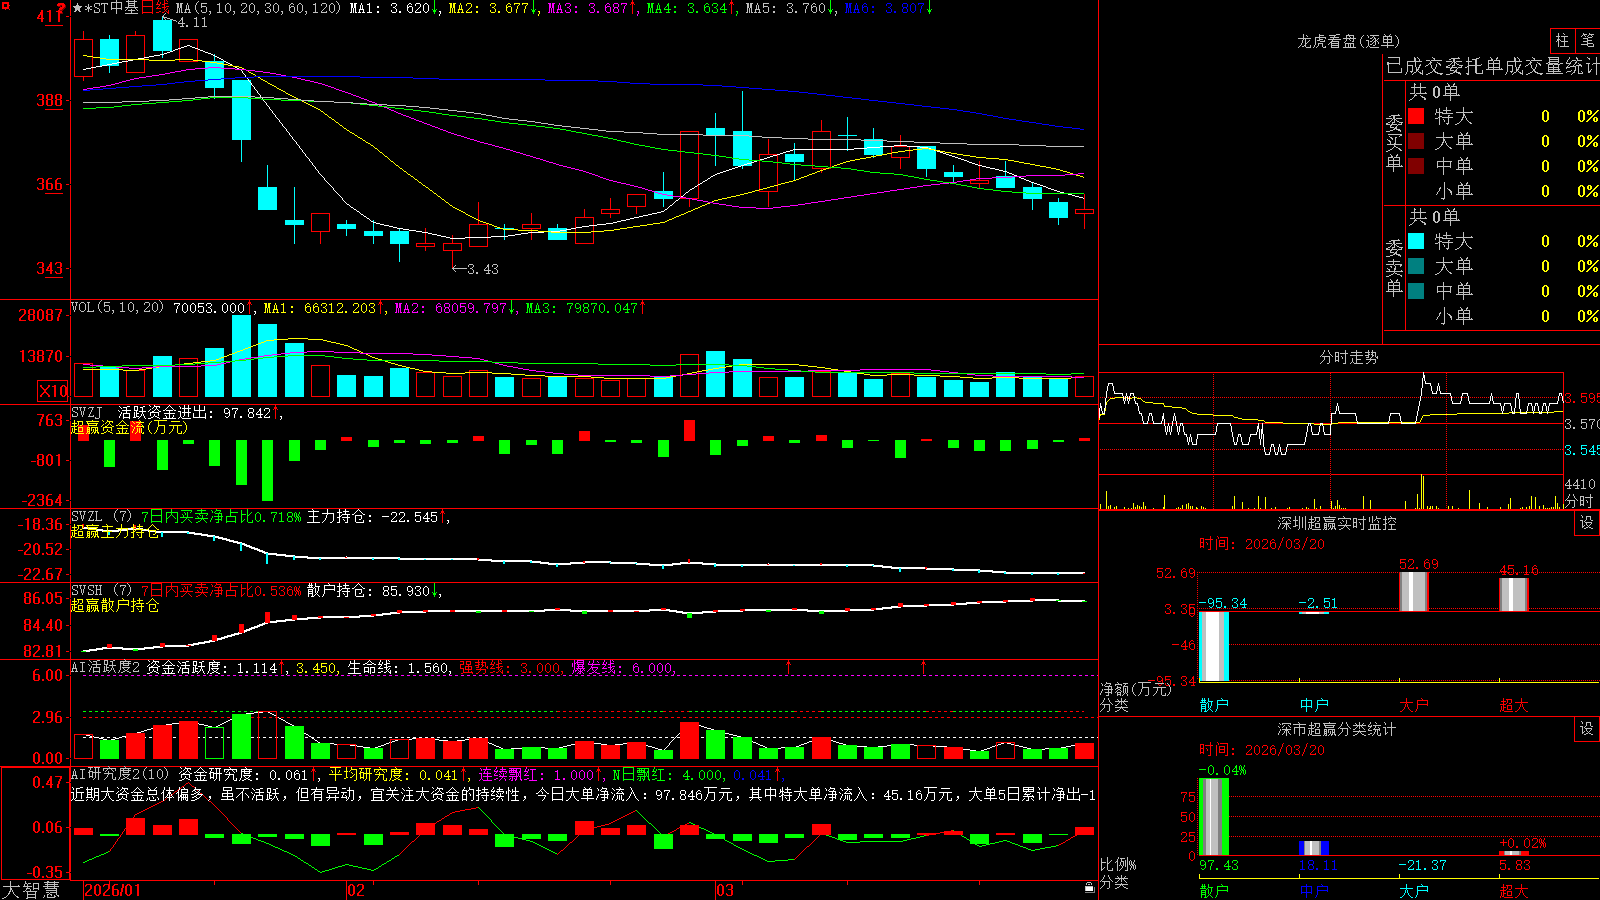
Task: Click the 03 month marker on the axis
Action: coord(725,890)
